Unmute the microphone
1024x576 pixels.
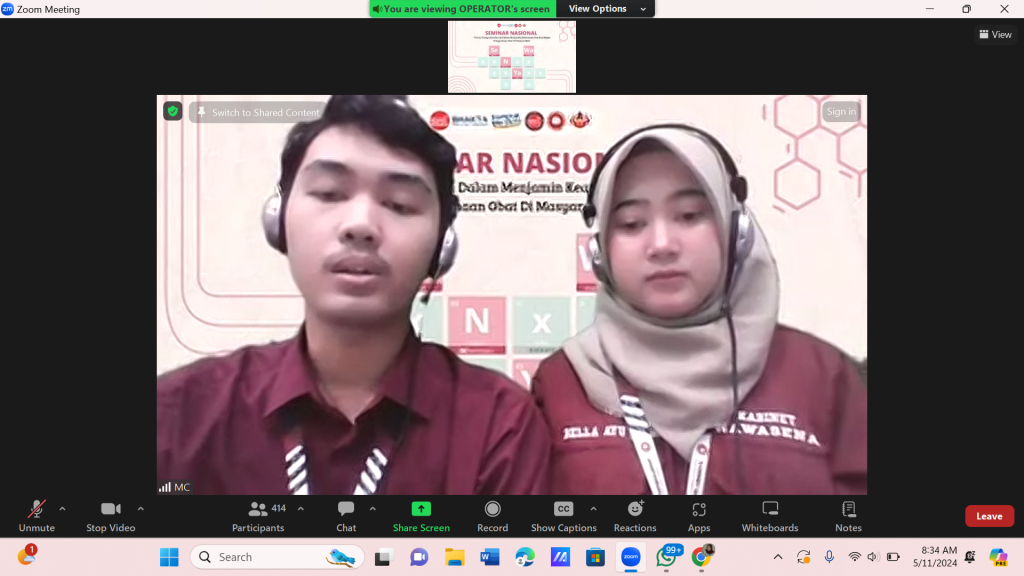click(36, 510)
